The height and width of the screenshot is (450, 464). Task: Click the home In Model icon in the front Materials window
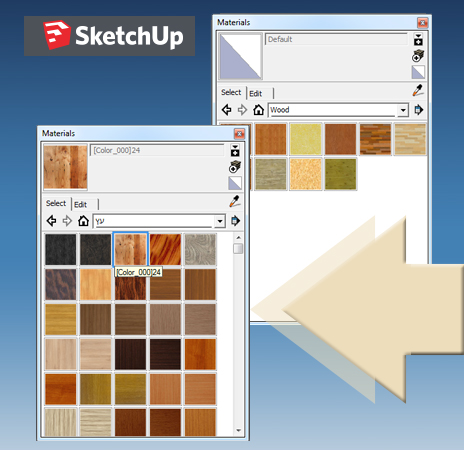click(x=83, y=221)
